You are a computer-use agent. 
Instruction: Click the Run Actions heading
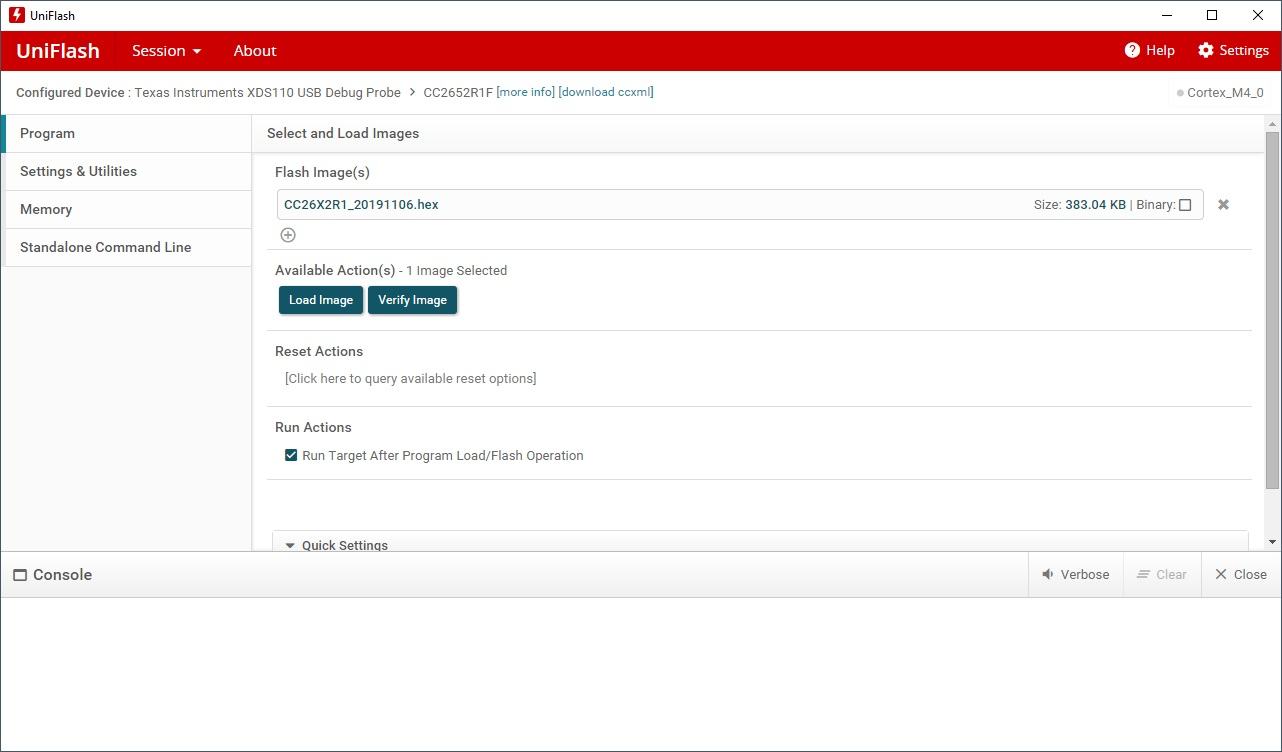point(313,428)
